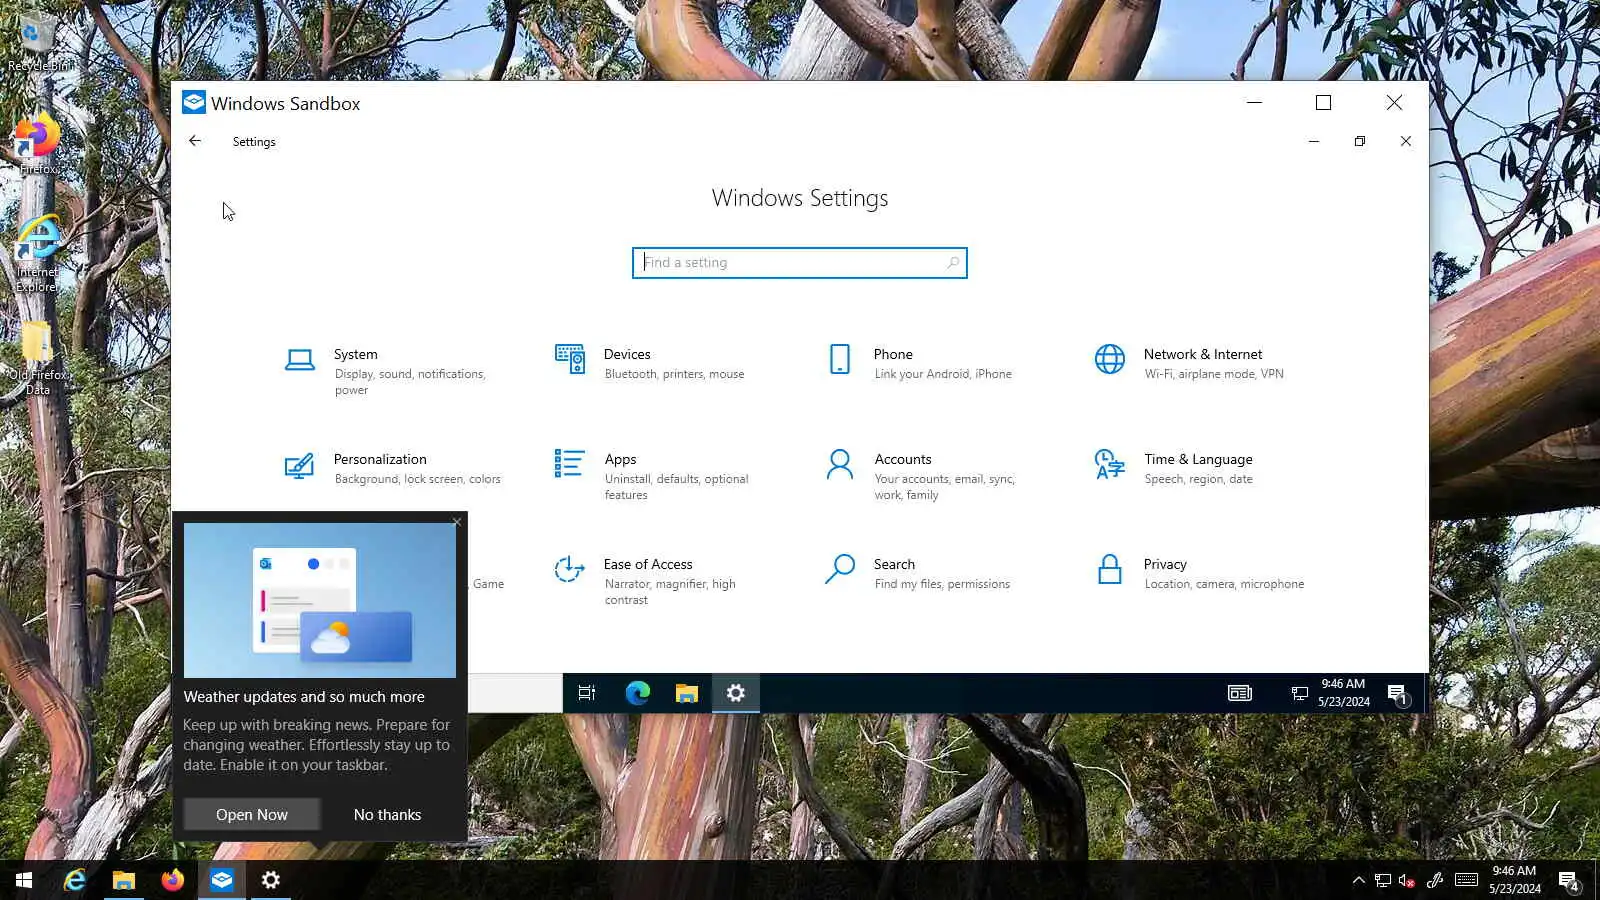Open the host Action Center notifications
1600x900 pixels.
[x=1570, y=881]
